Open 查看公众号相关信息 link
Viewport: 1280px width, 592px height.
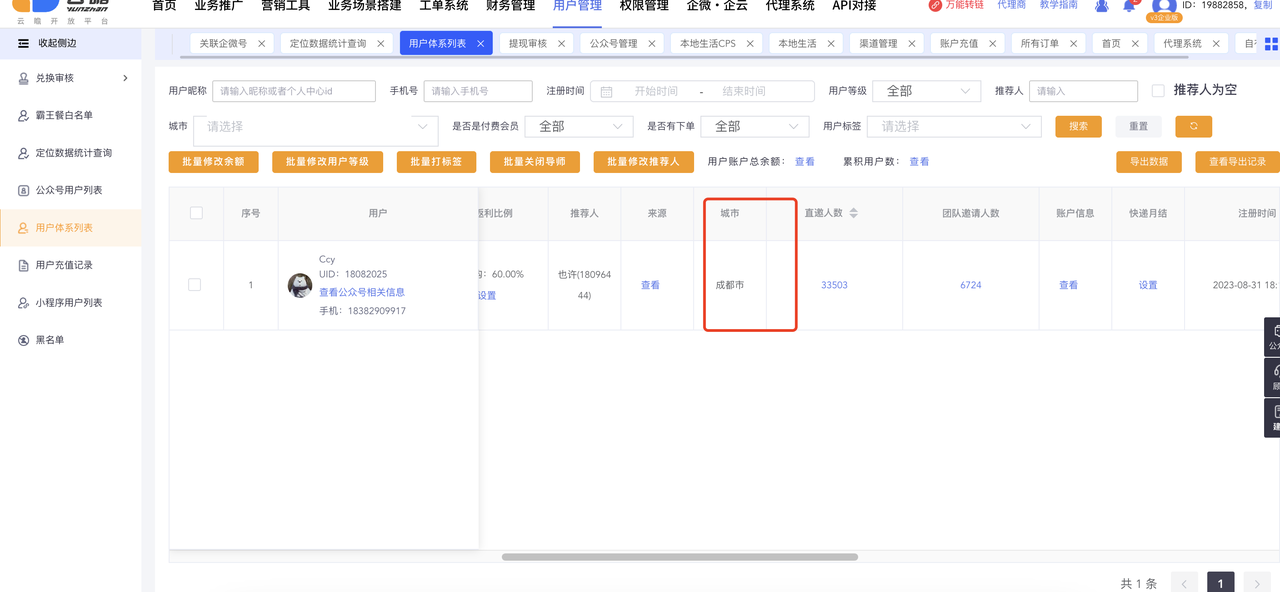361,292
